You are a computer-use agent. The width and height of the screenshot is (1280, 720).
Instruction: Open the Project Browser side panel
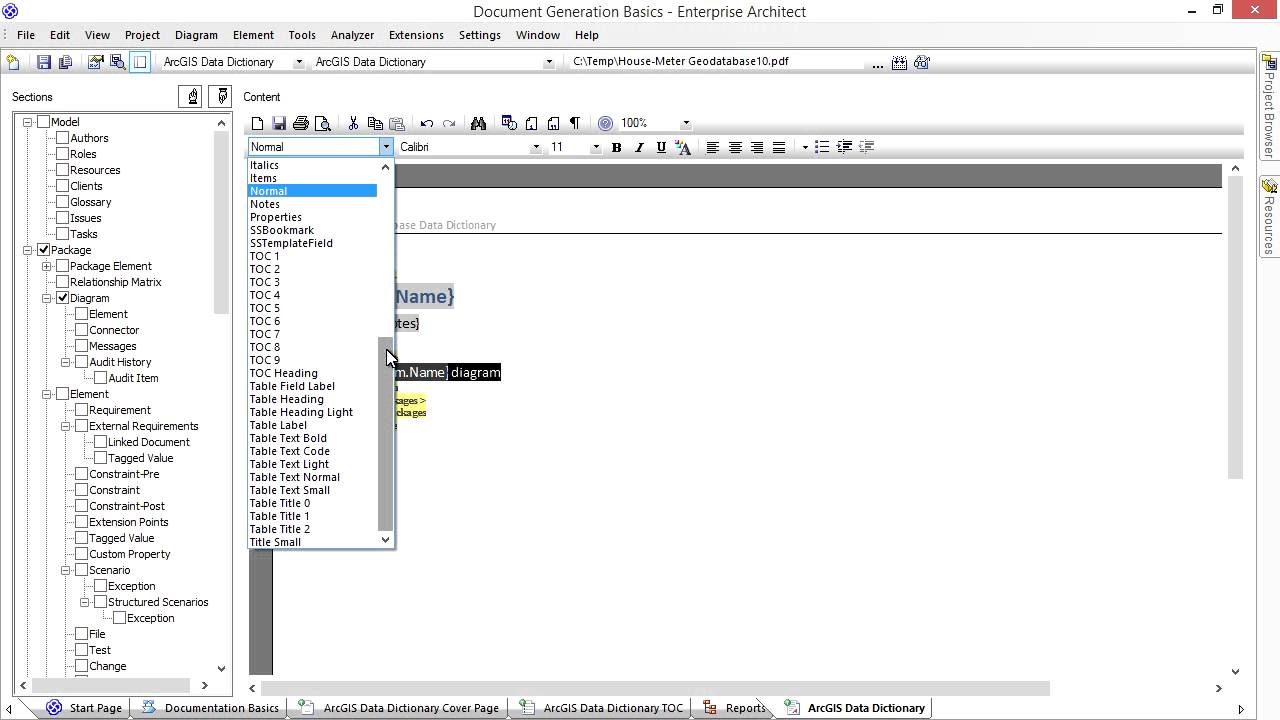(x=1269, y=106)
